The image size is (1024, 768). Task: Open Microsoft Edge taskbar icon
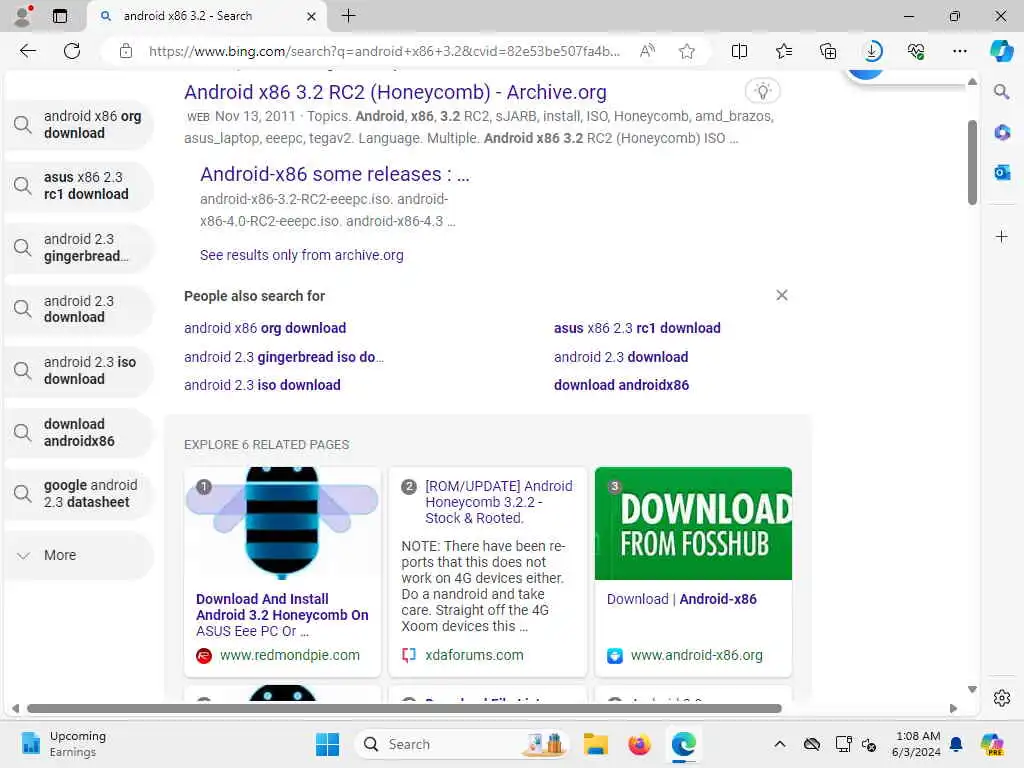(x=683, y=744)
